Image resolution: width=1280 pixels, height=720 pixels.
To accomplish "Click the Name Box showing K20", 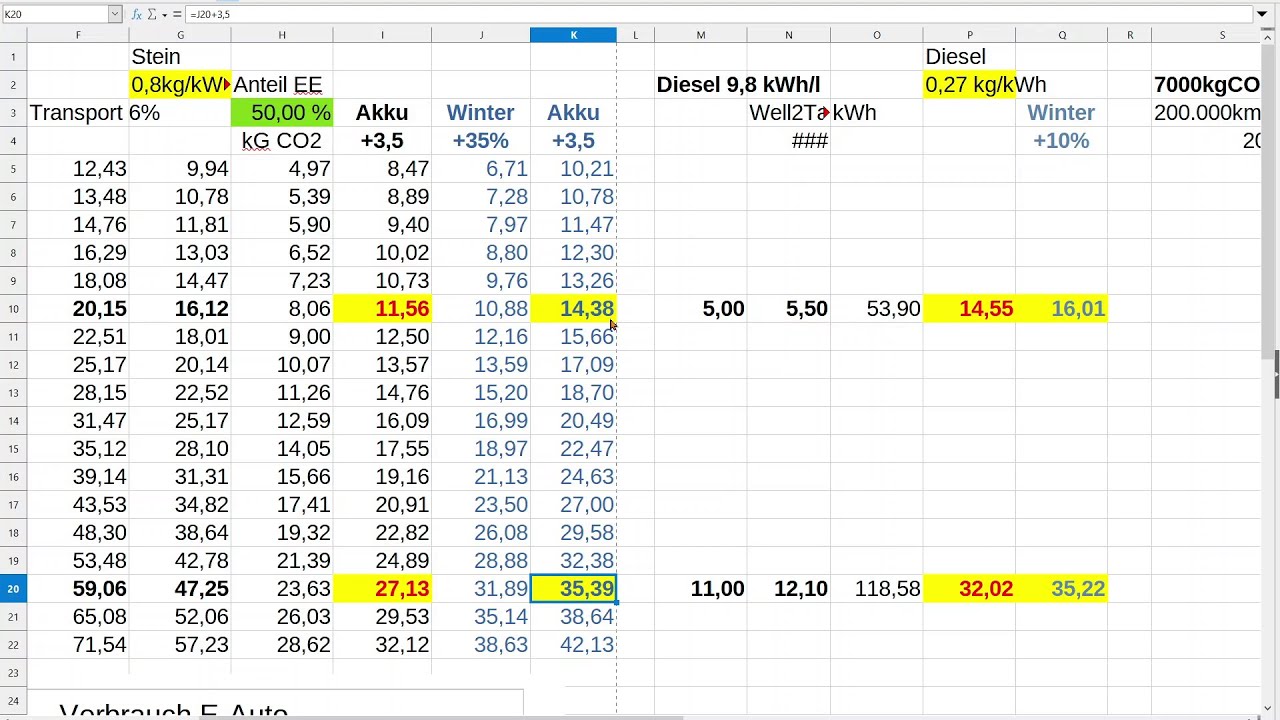I will point(55,14).
